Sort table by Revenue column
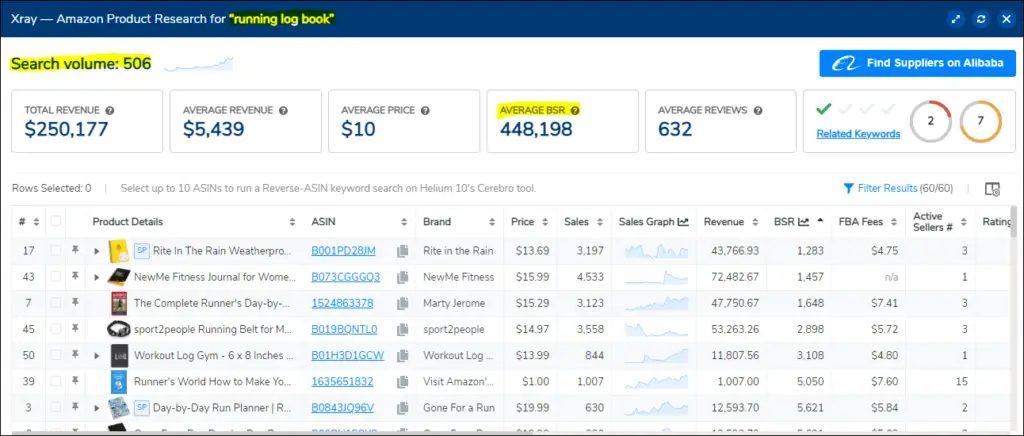Image resolution: width=1024 pixels, height=436 pixels. tap(755, 222)
